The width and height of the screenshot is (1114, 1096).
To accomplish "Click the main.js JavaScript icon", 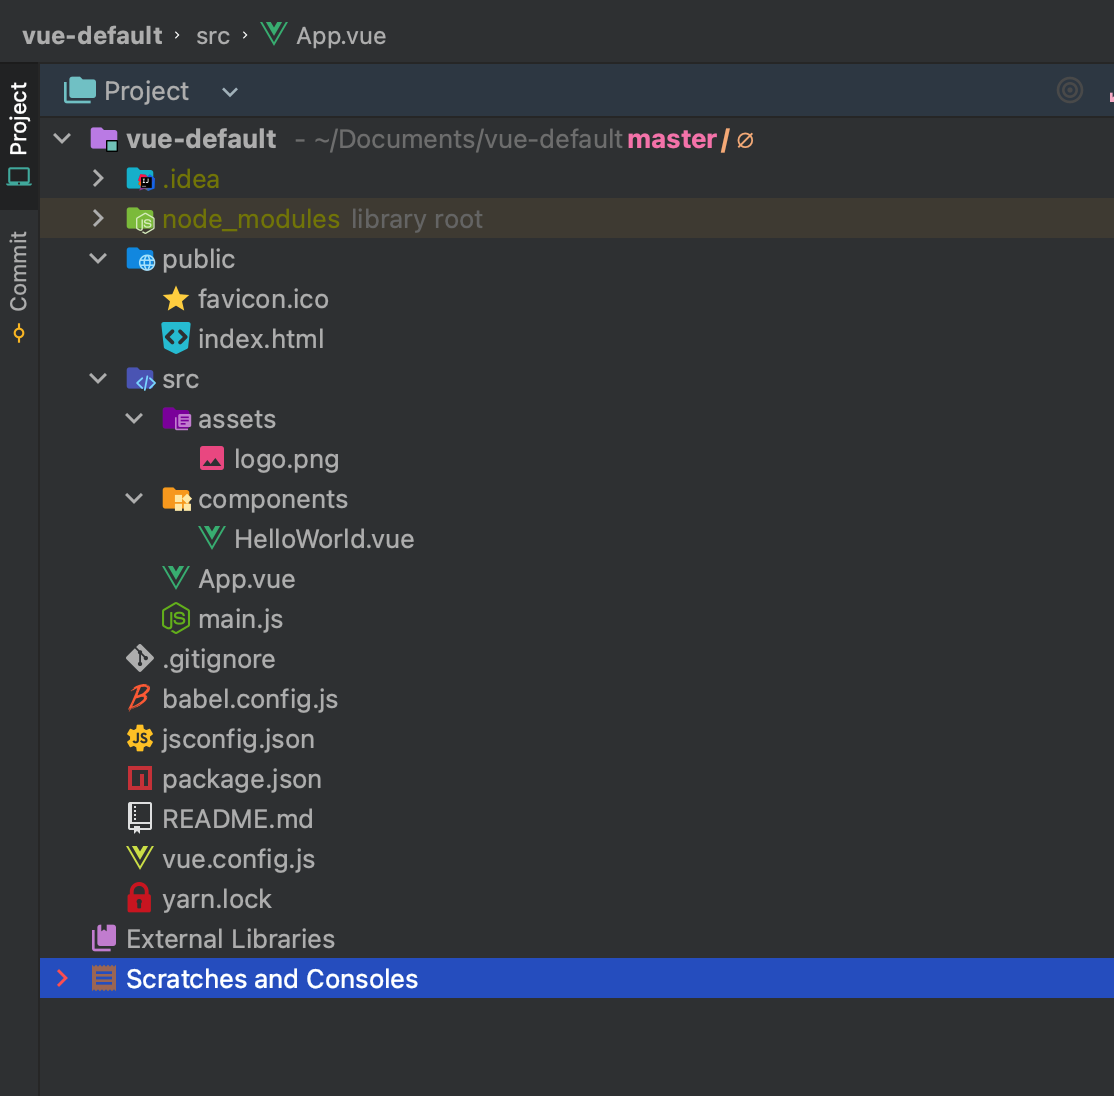I will [x=176, y=618].
